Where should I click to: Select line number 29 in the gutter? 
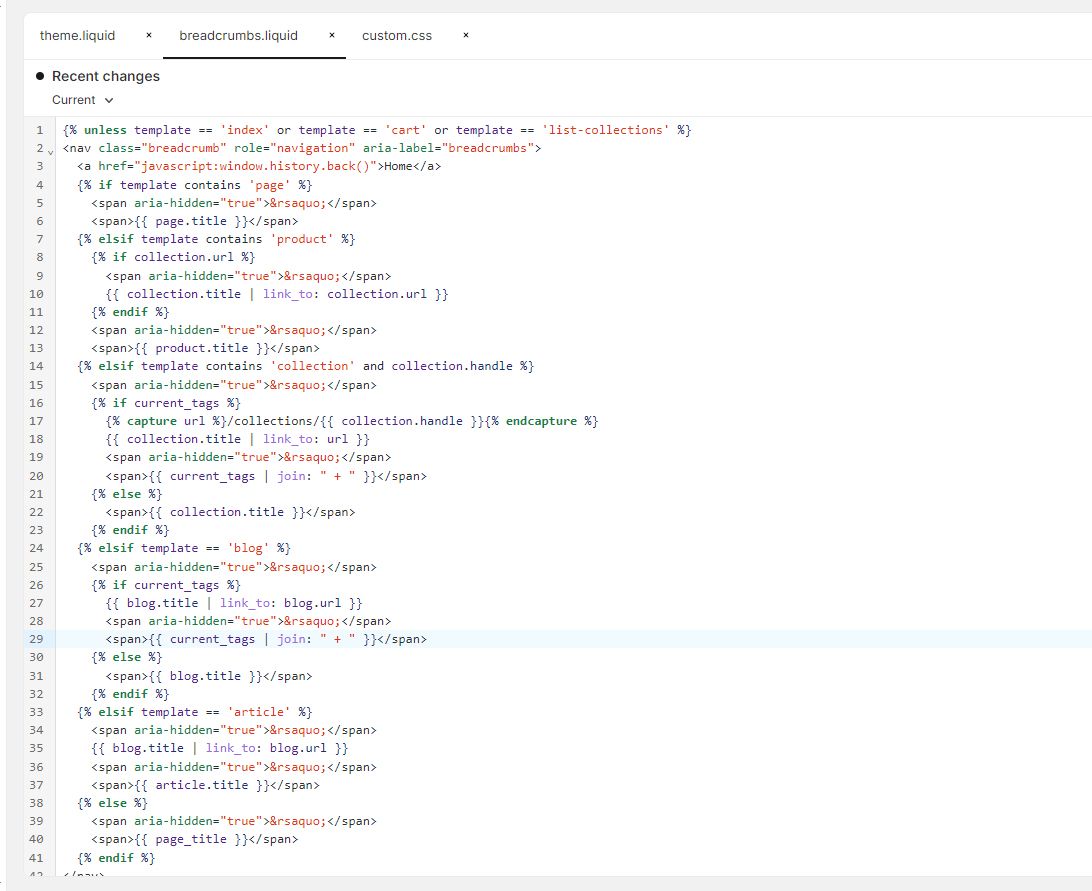click(36, 639)
